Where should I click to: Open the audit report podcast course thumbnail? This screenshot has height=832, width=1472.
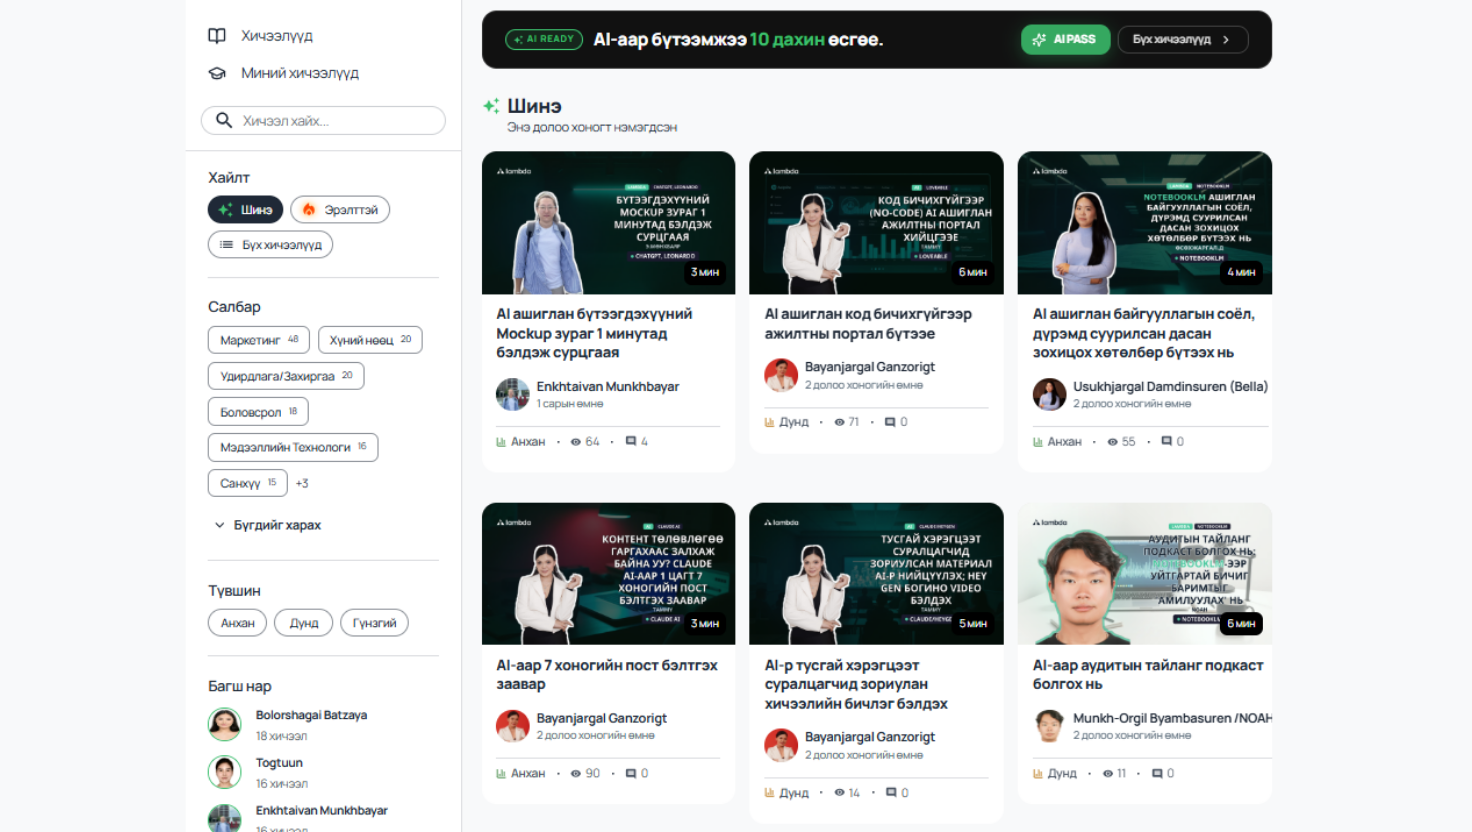coord(1144,574)
